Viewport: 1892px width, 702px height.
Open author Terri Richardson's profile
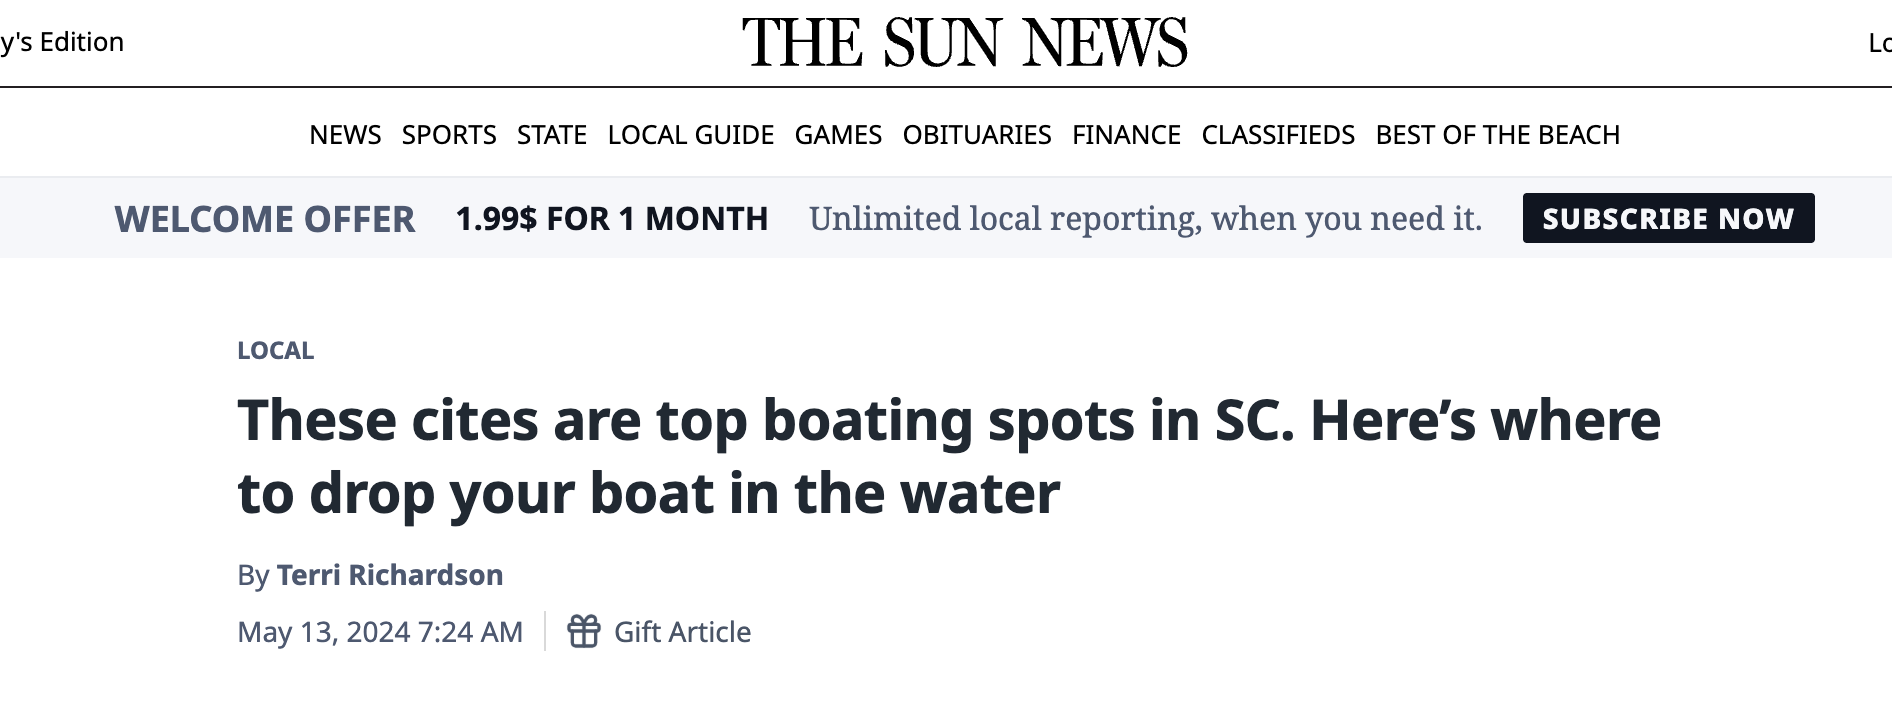[390, 575]
